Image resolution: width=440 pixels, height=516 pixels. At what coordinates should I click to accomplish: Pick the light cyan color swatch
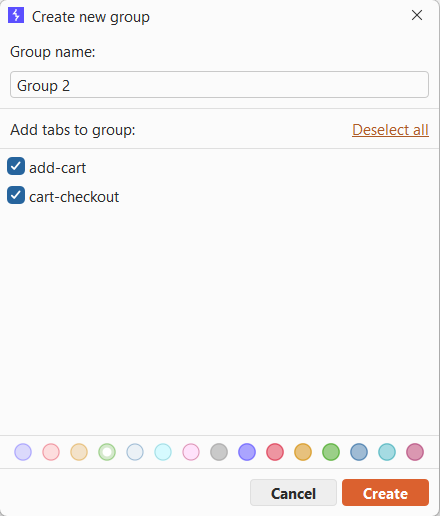163,452
